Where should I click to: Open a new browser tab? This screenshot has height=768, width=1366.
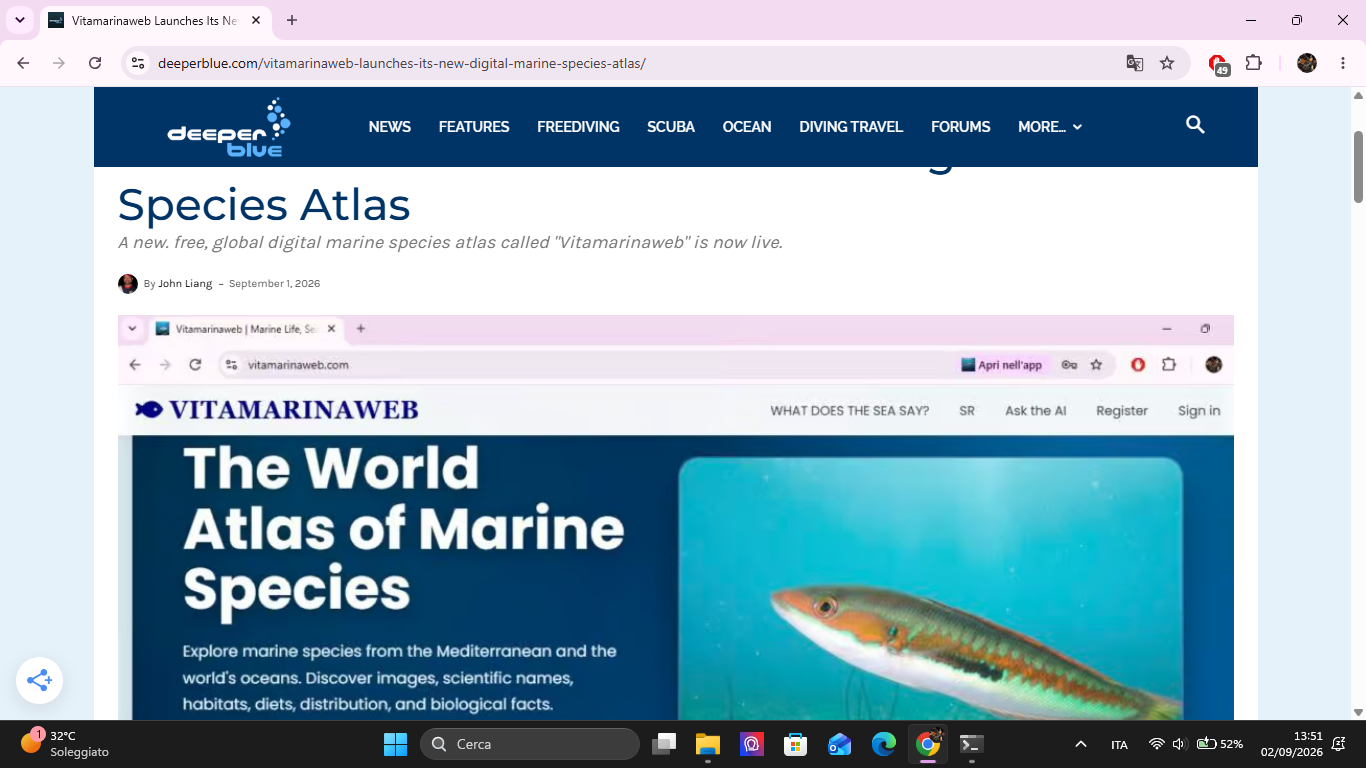coord(292,20)
